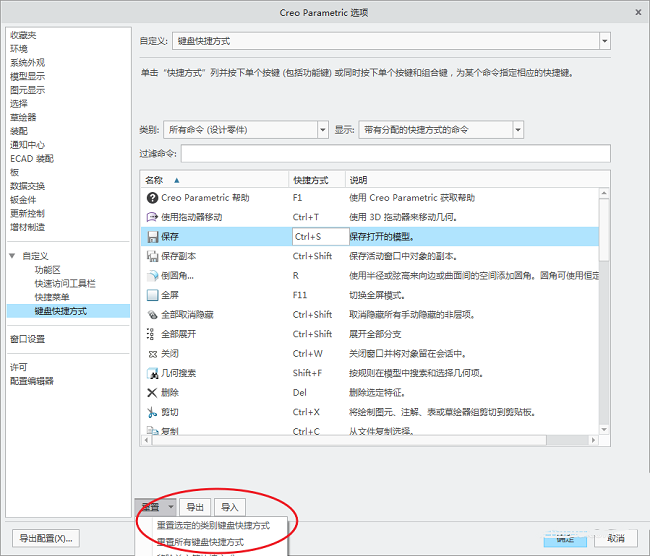Image resolution: width=650 pixels, height=556 pixels.
Task: Click the 删除 X icon
Action: point(152,392)
